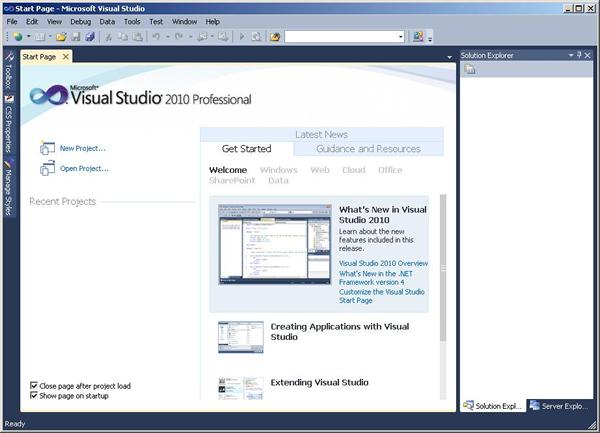Open the Test menu
The width and height of the screenshot is (600, 433).
[156, 21]
